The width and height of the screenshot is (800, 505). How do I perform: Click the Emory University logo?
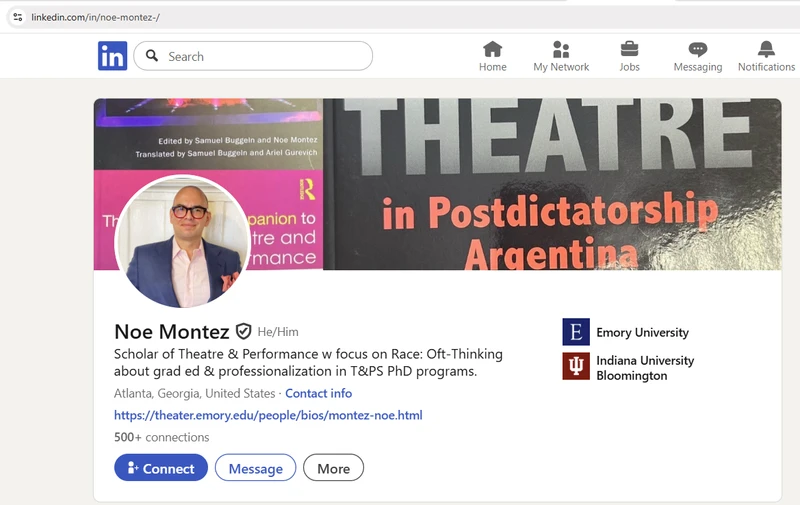click(x=576, y=332)
